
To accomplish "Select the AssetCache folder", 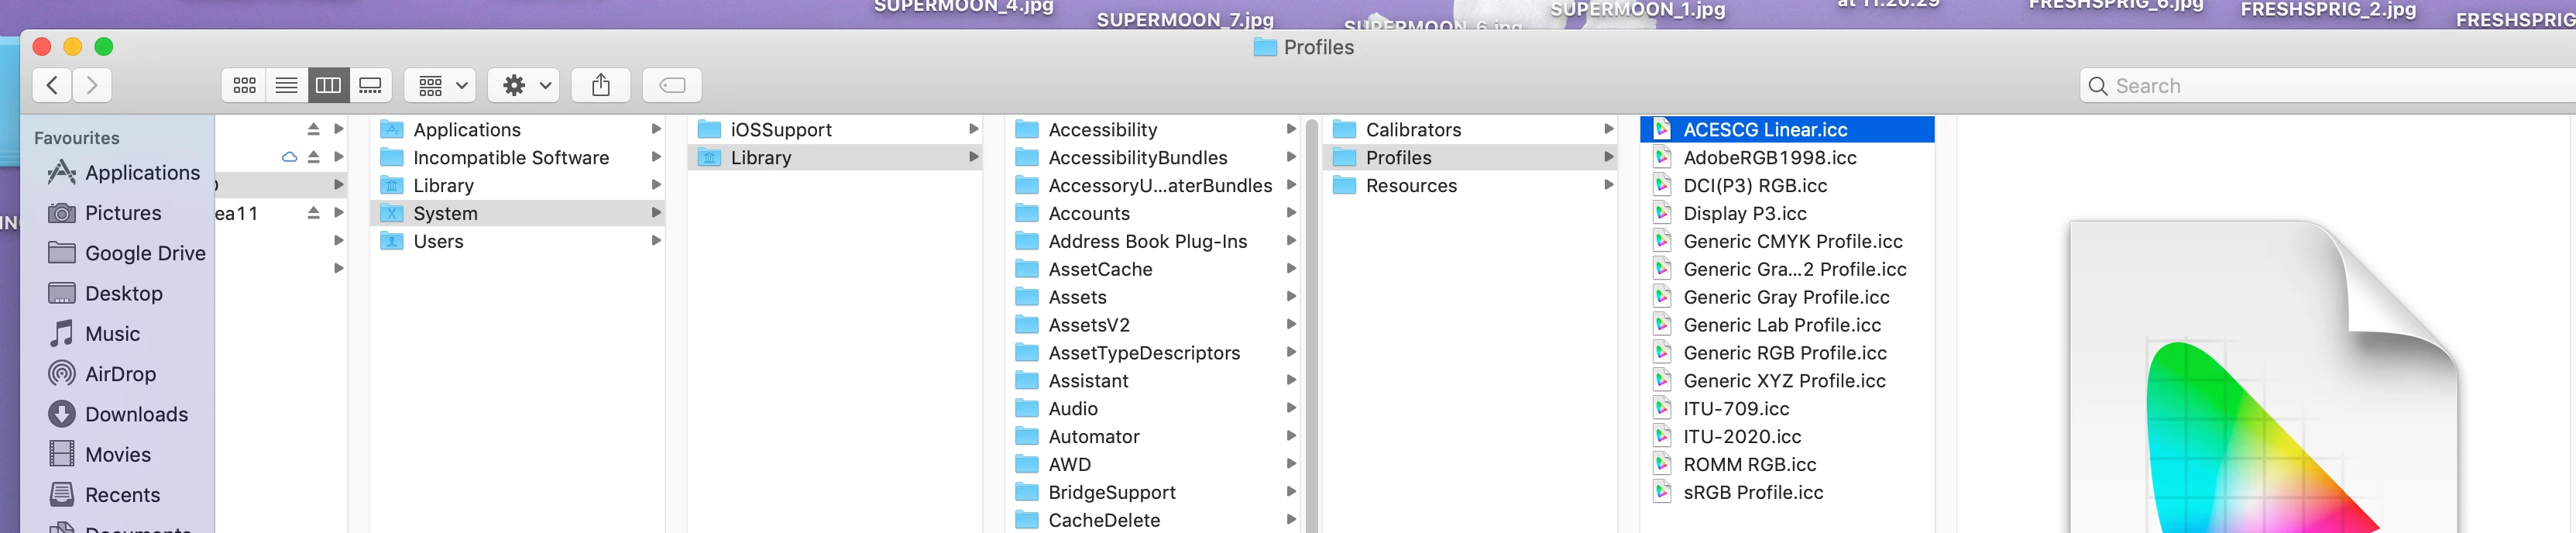I will click(1153, 270).
